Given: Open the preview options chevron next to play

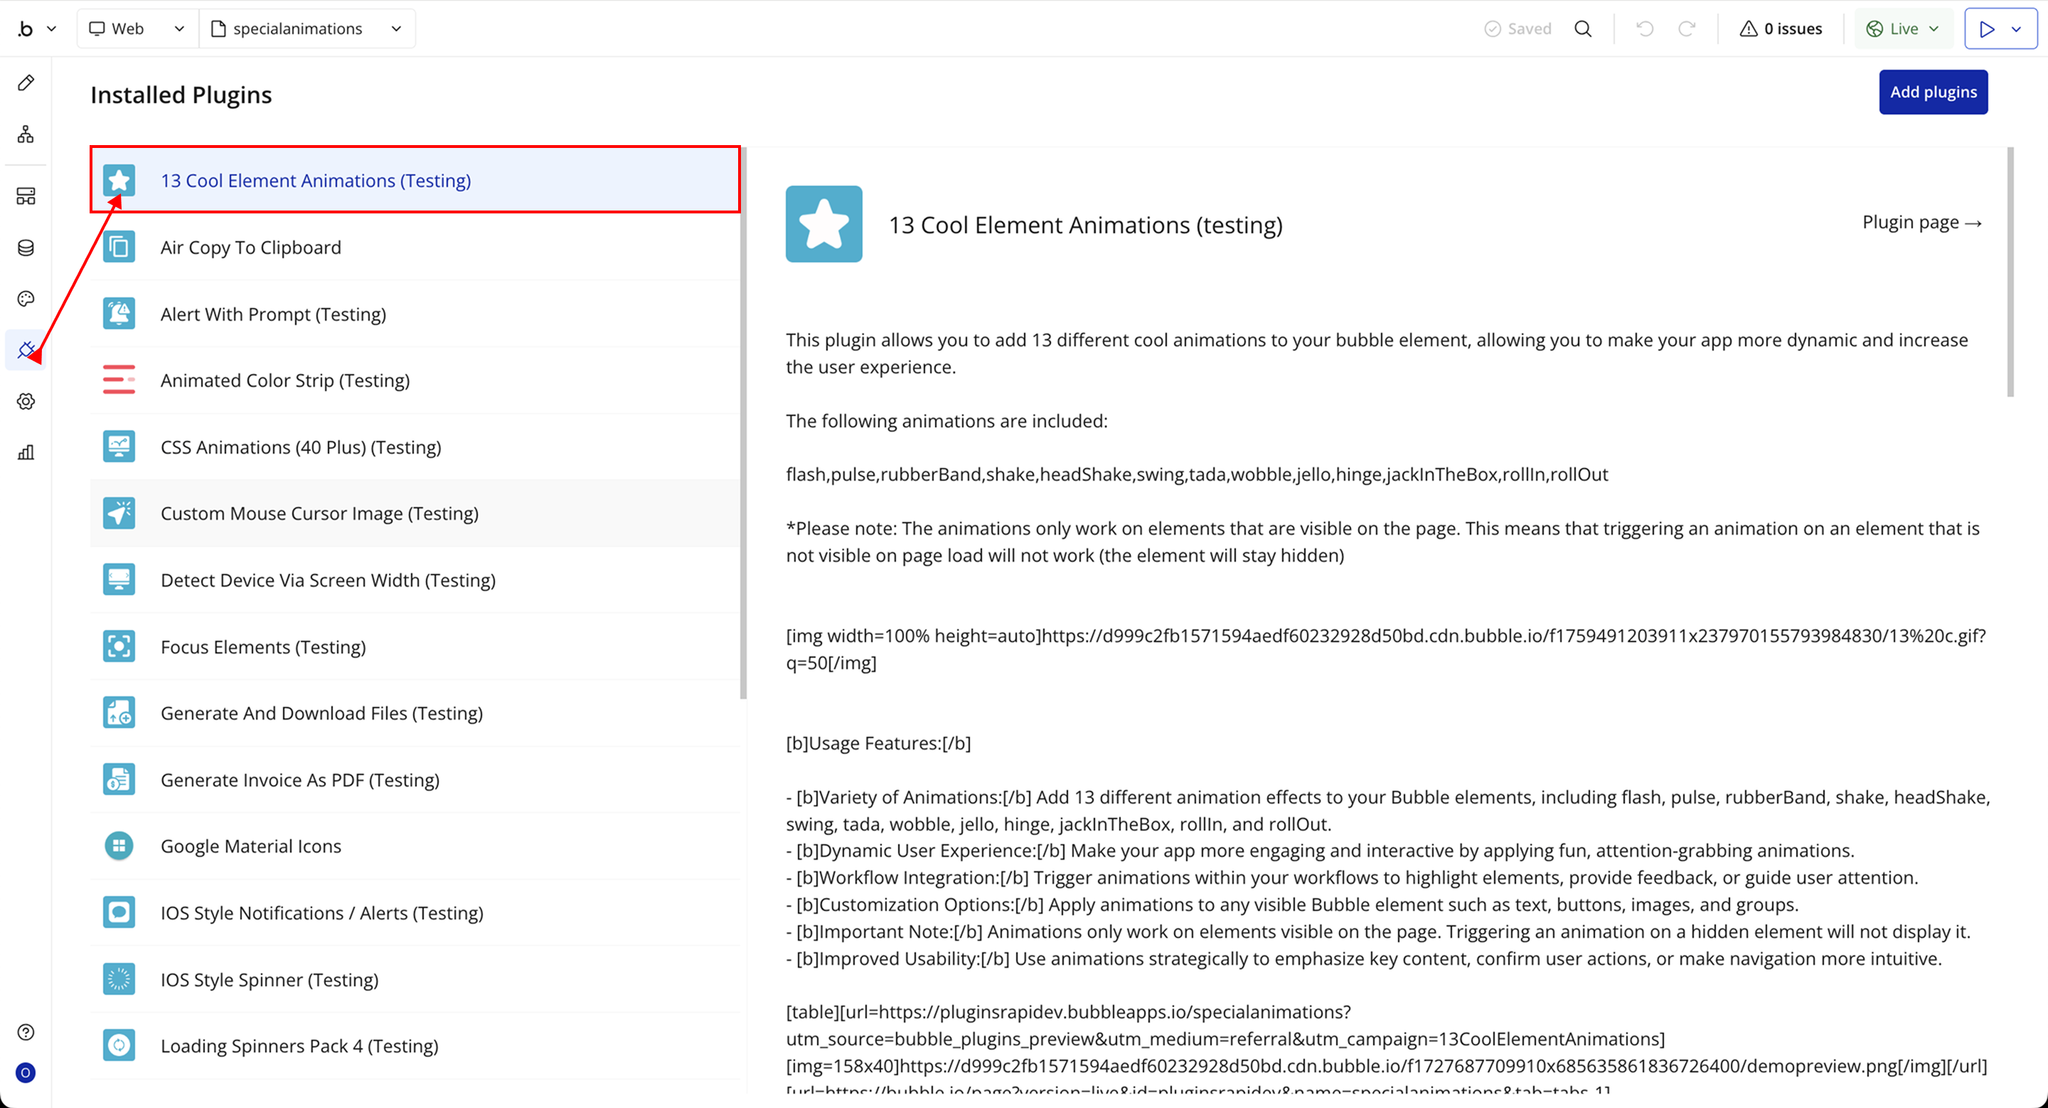Looking at the screenshot, I should coord(2017,29).
